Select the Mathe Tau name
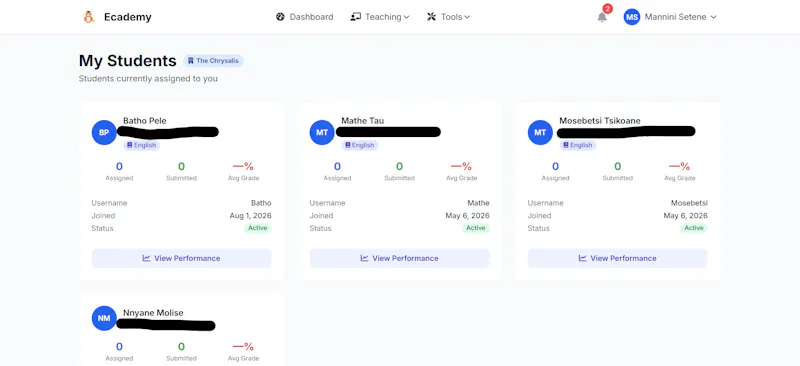This screenshot has height=366, width=800. [363, 121]
